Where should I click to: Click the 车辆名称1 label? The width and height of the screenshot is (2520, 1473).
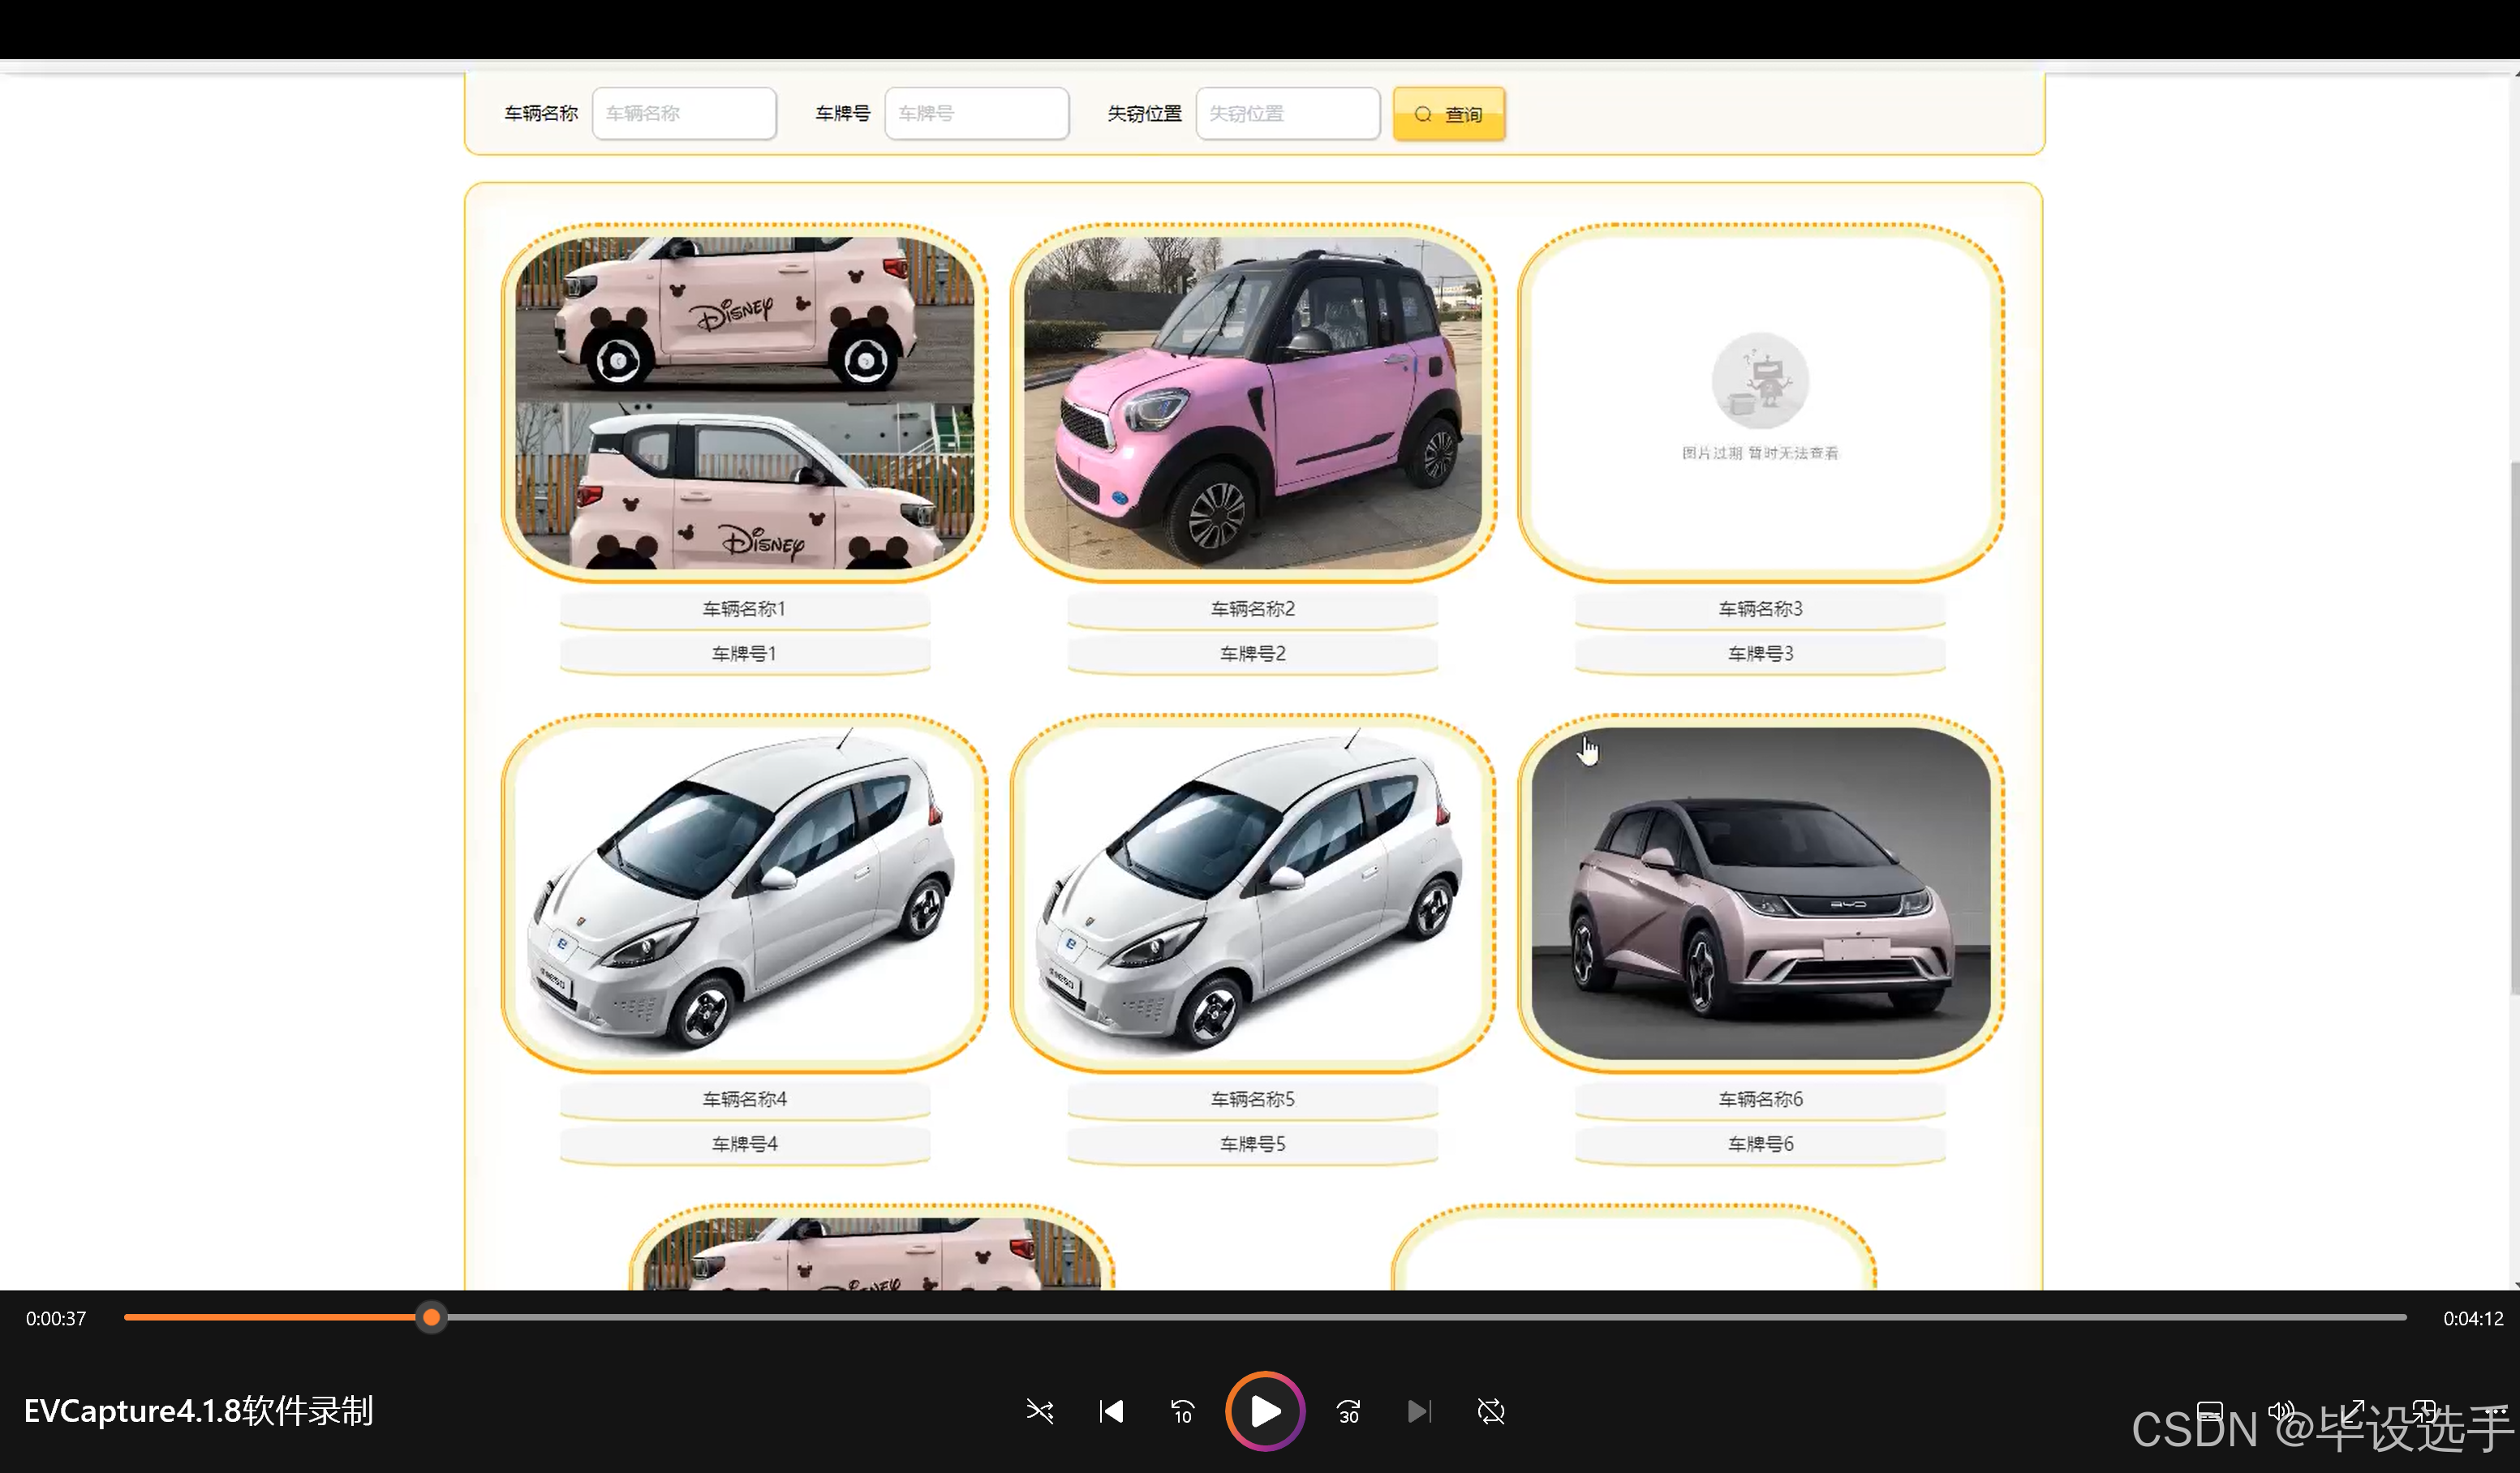tap(745, 609)
